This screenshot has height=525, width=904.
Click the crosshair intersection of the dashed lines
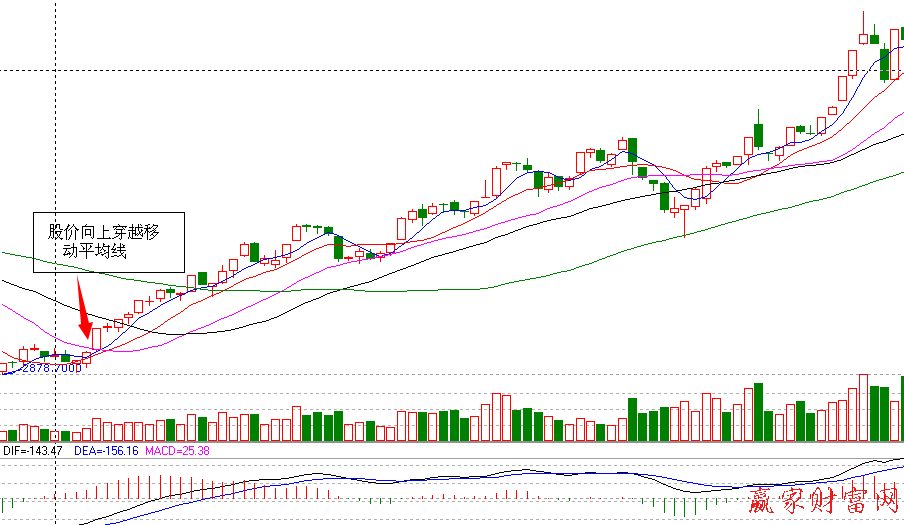52,69
